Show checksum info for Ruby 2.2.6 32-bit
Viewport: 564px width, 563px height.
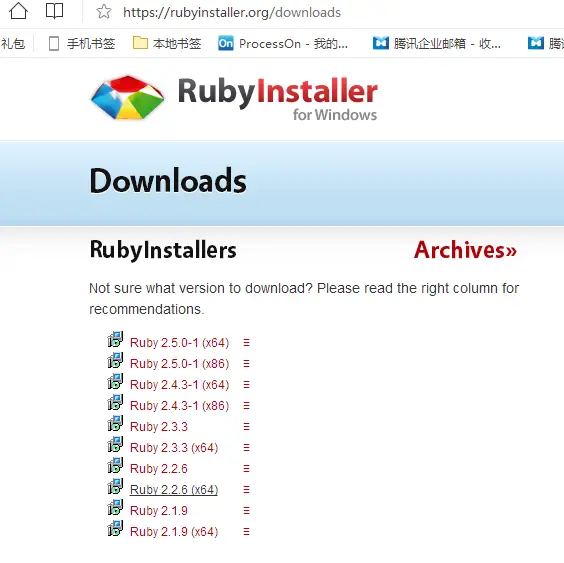[246, 468]
